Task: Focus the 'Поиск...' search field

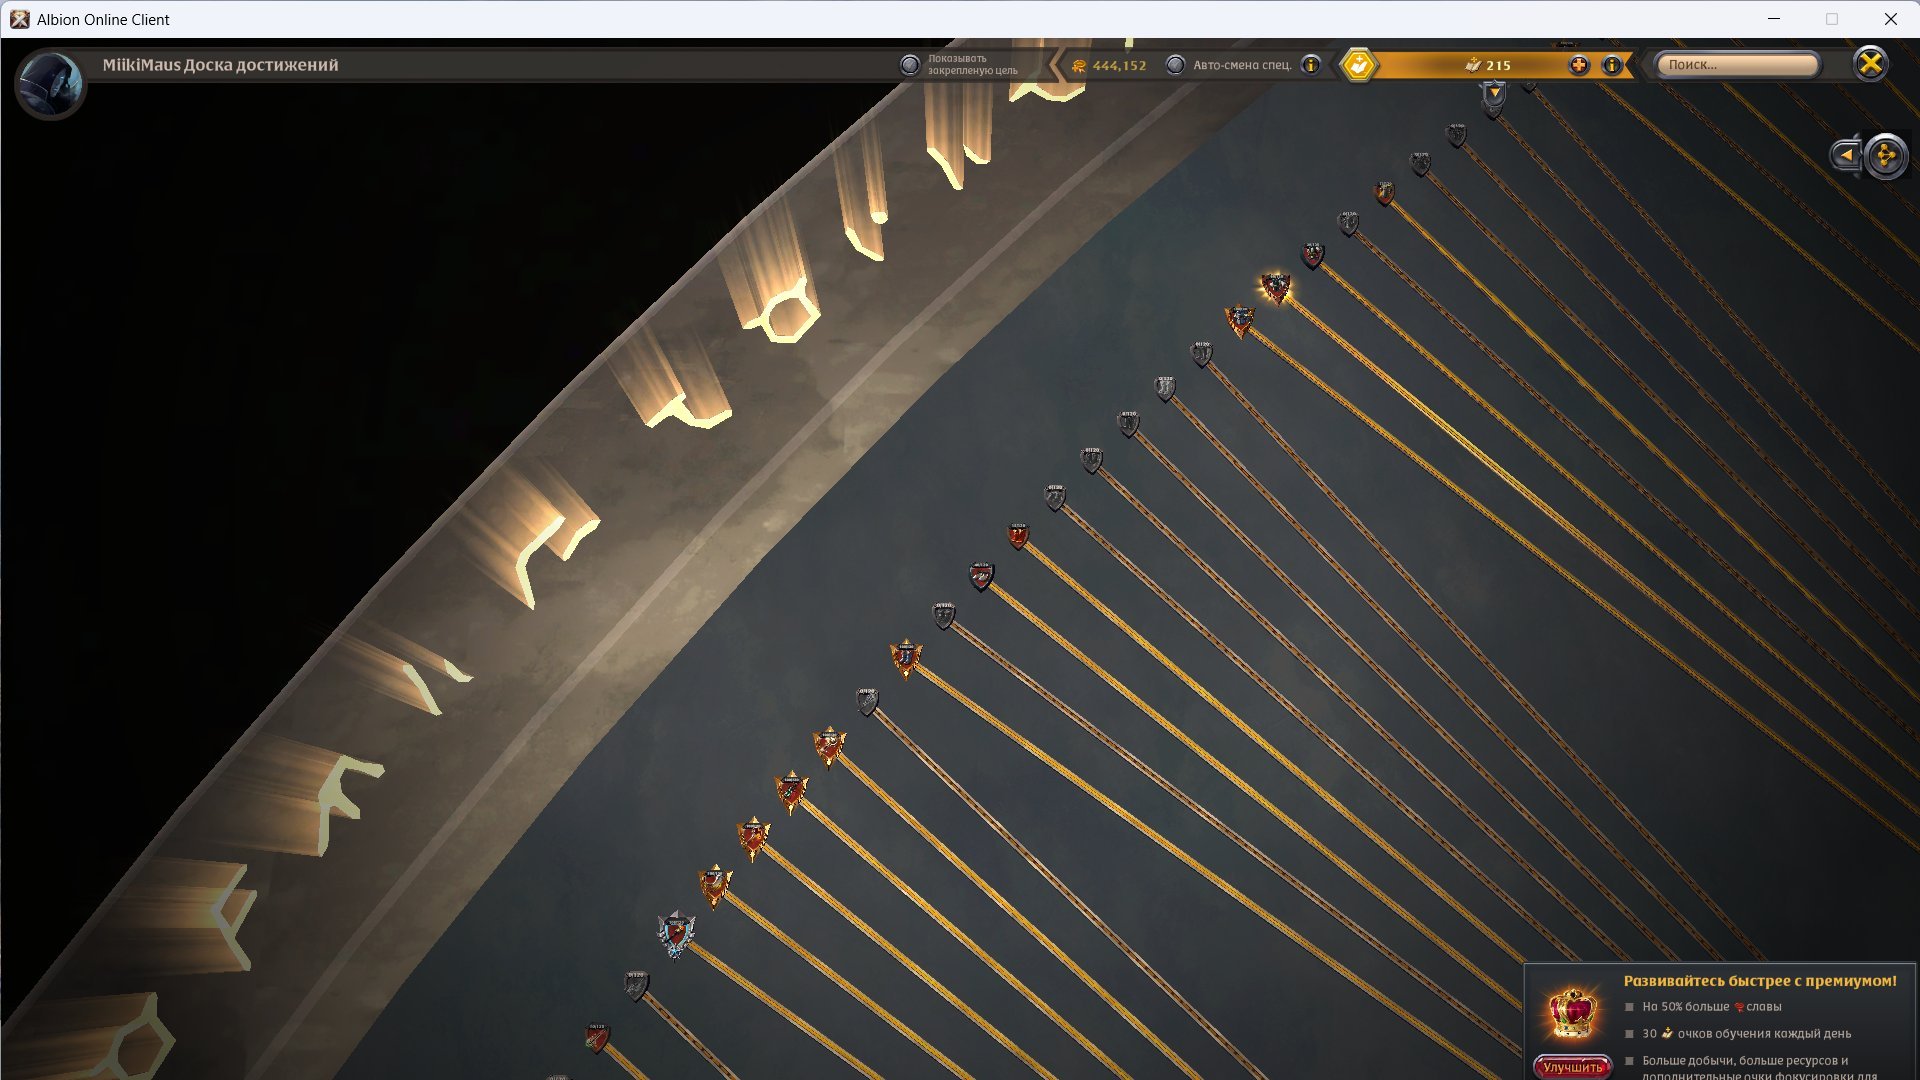Action: (1737, 65)
